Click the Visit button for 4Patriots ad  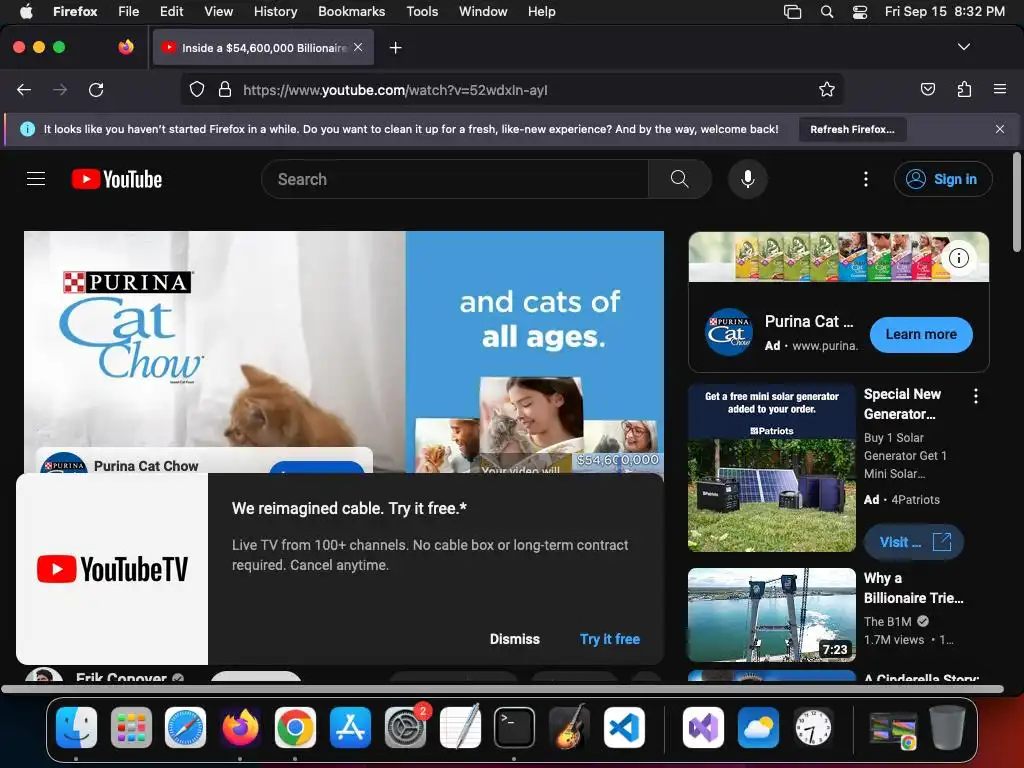914,542
